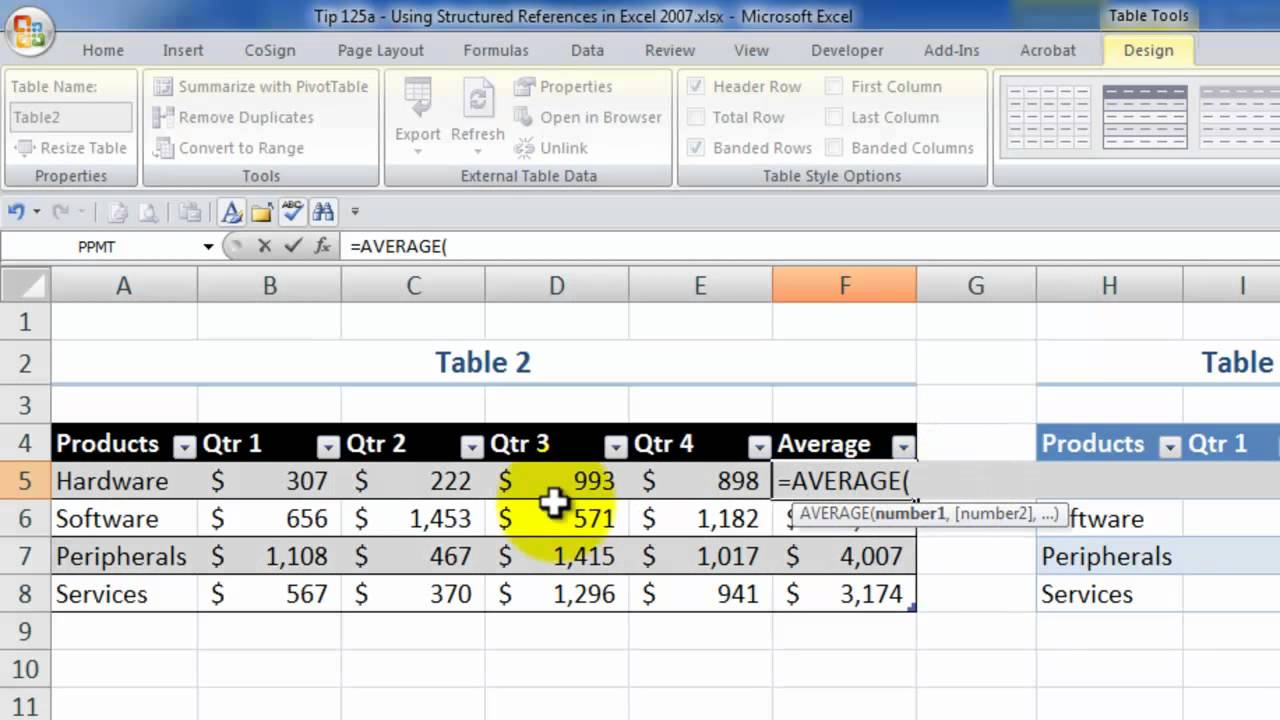Click the open folder icon in Quick Access
The width and height of the screenshot is (1280, 720).
click(x=262, y=212)
